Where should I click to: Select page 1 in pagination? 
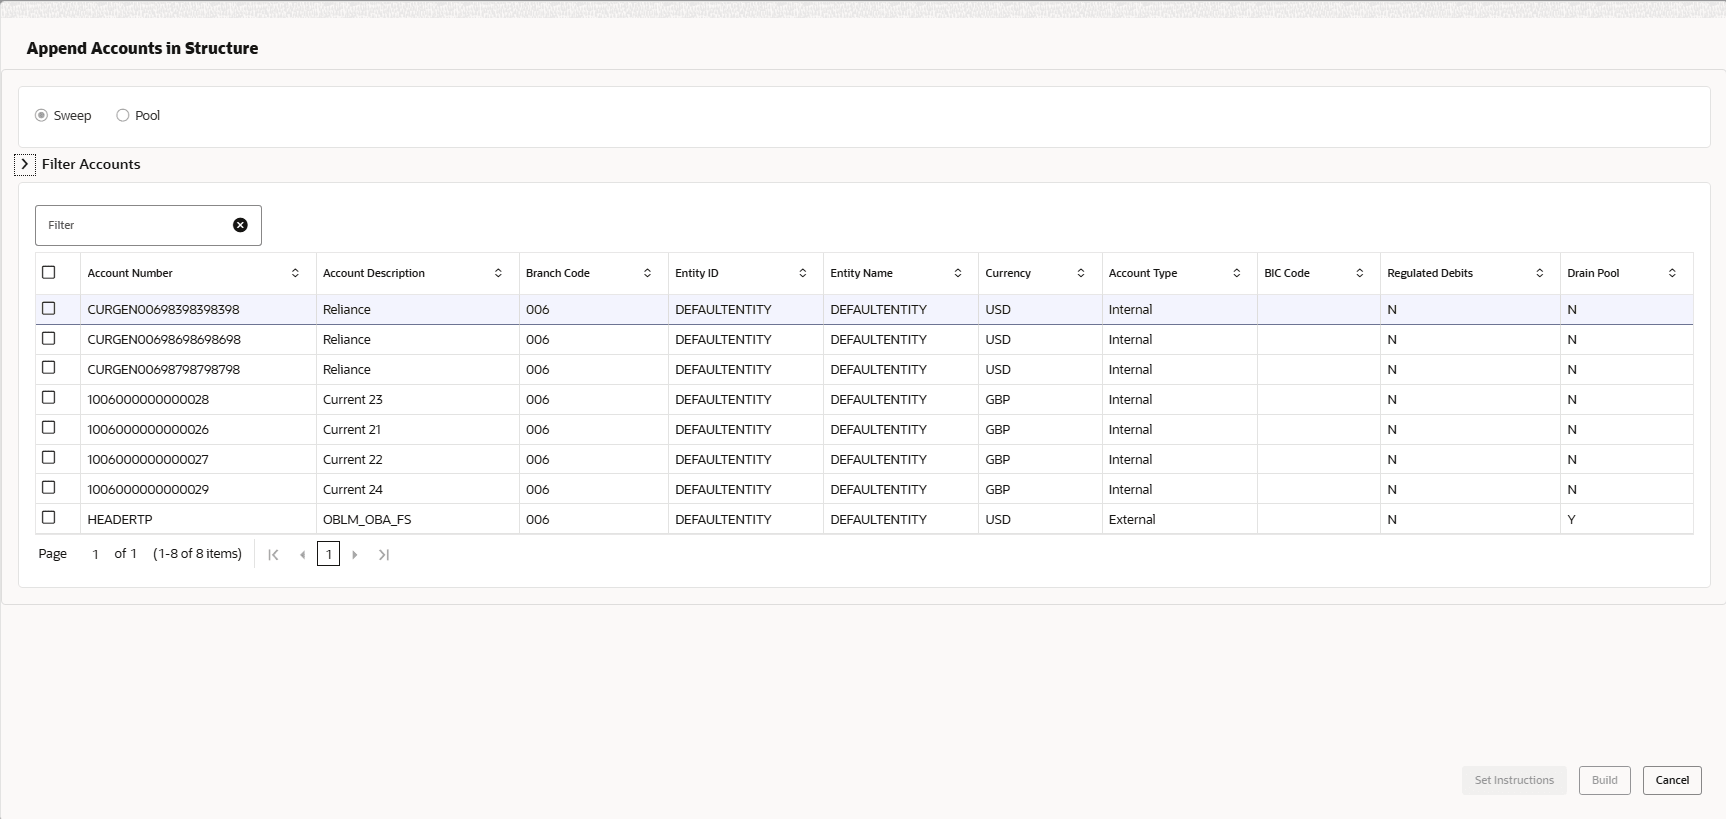(328, 554)
